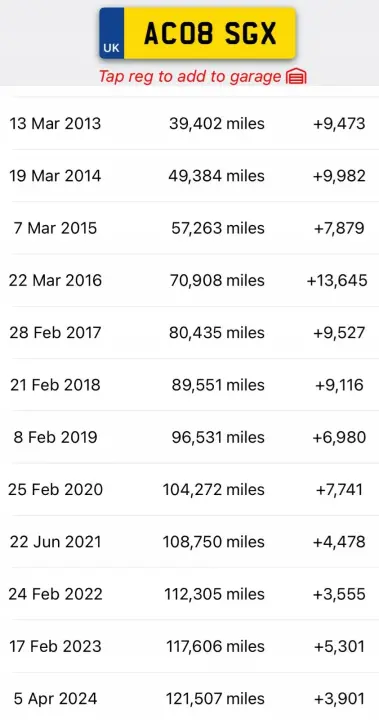The image size is (379, 720).
Task: Select the 112,305 miles reading
Action: 215,594
